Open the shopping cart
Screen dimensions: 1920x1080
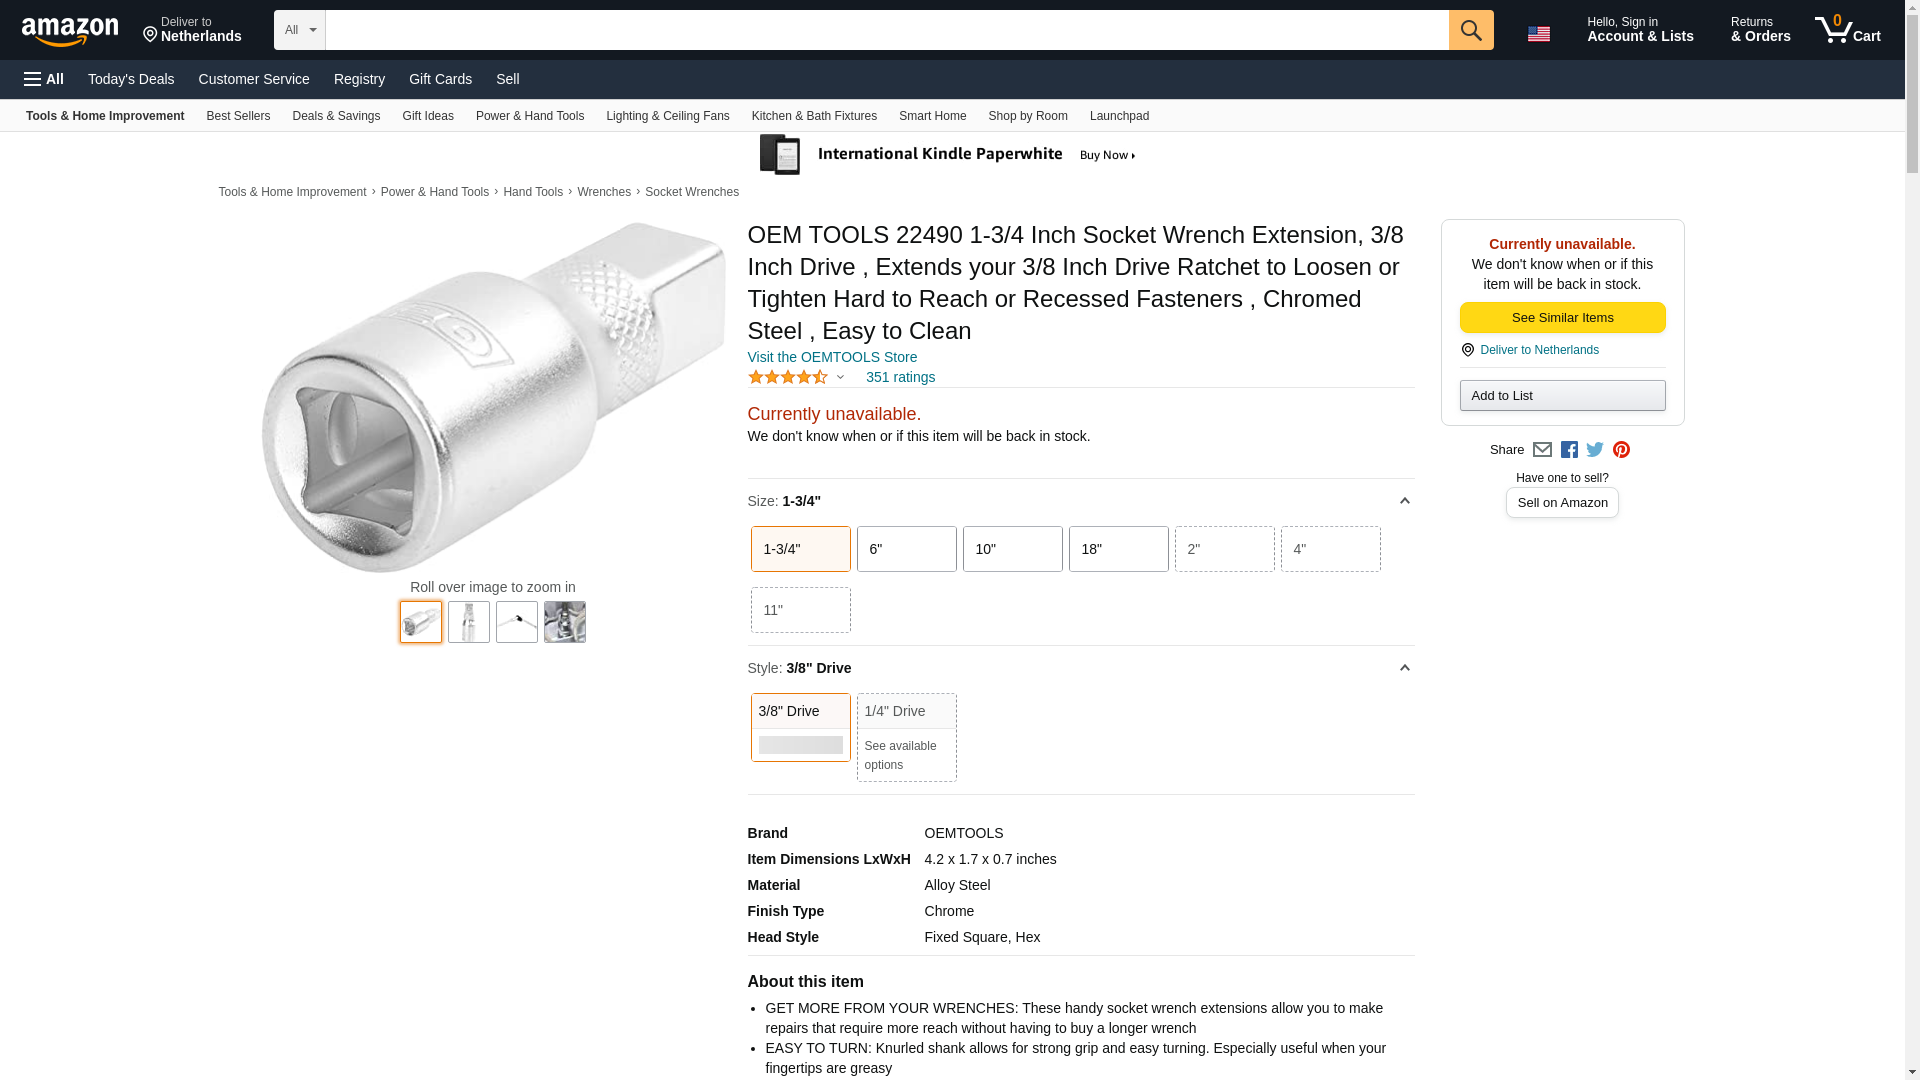click(x=1848, y=30)
